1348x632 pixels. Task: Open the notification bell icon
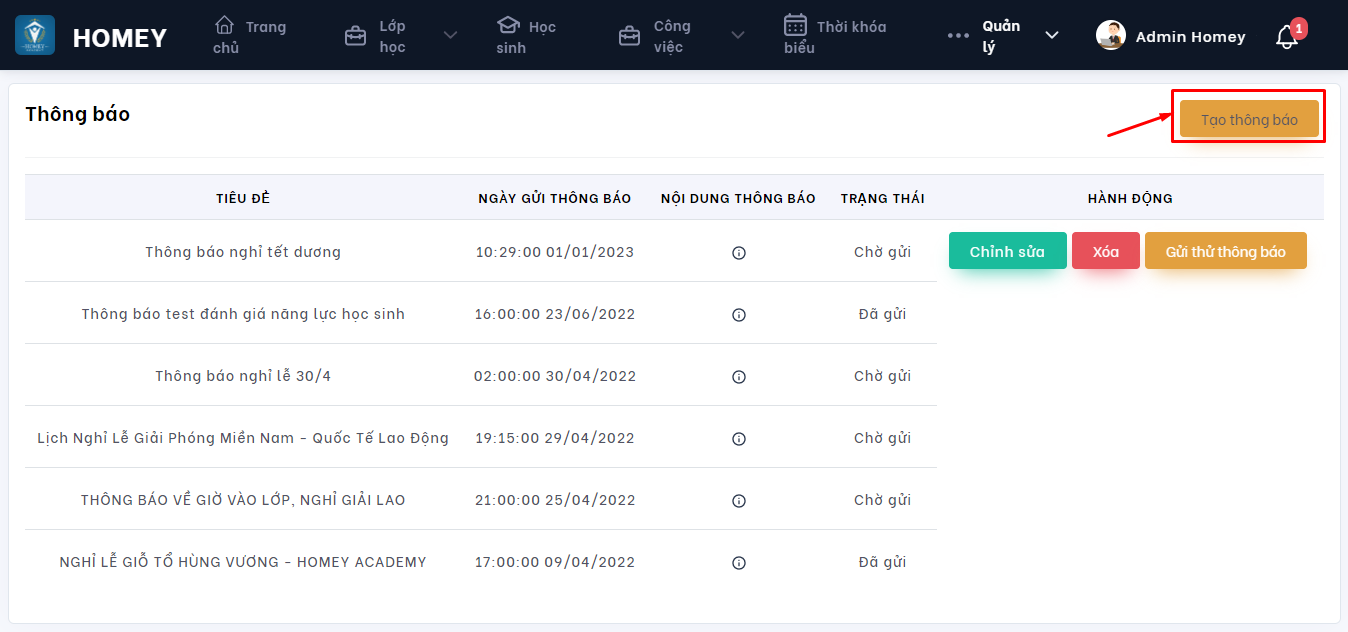pos(1286,37)
